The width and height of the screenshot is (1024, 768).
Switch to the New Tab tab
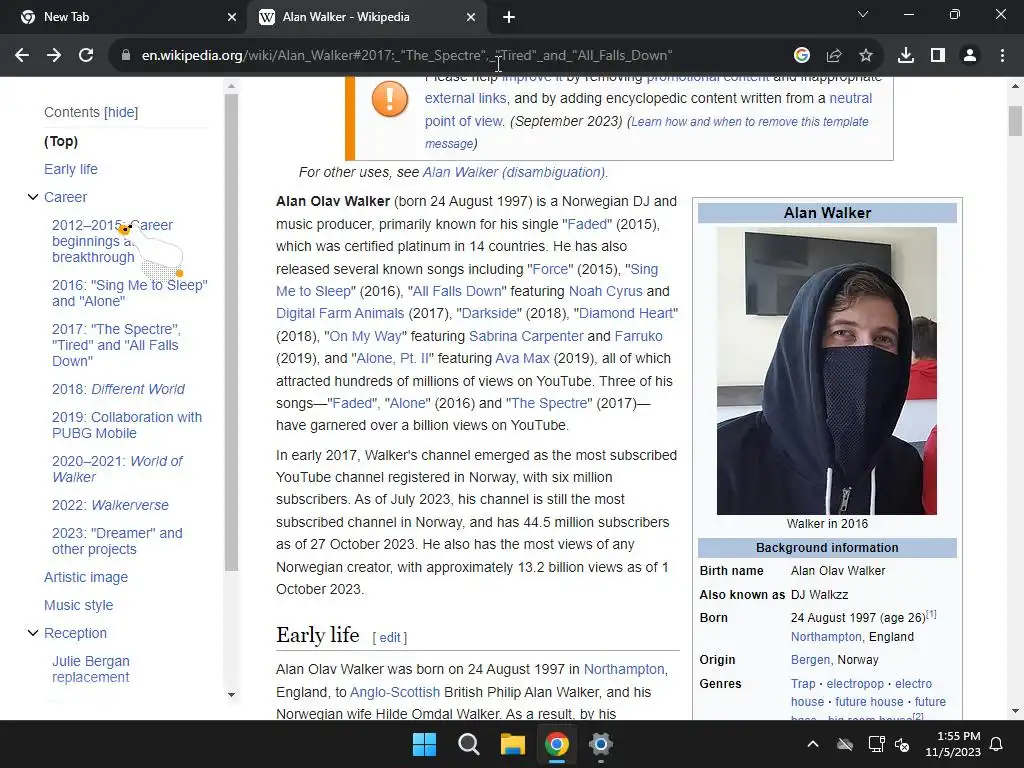tap(123, 17)
